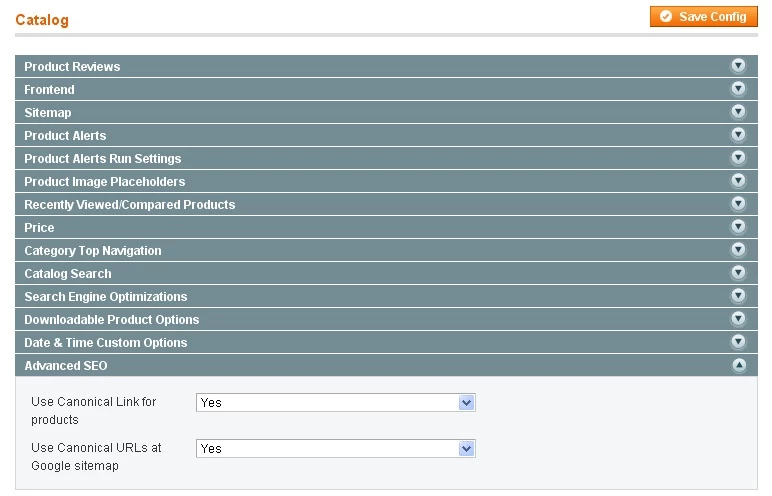Open Price section header
This screenshot has width=772, height=496.
tap(386, 227)
